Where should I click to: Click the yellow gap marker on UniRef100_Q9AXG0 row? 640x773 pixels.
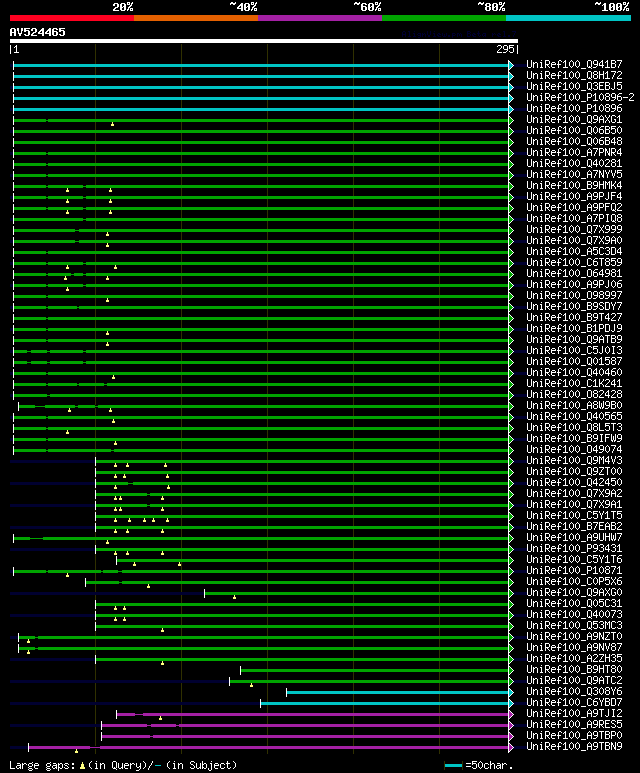tap(234, 597)
